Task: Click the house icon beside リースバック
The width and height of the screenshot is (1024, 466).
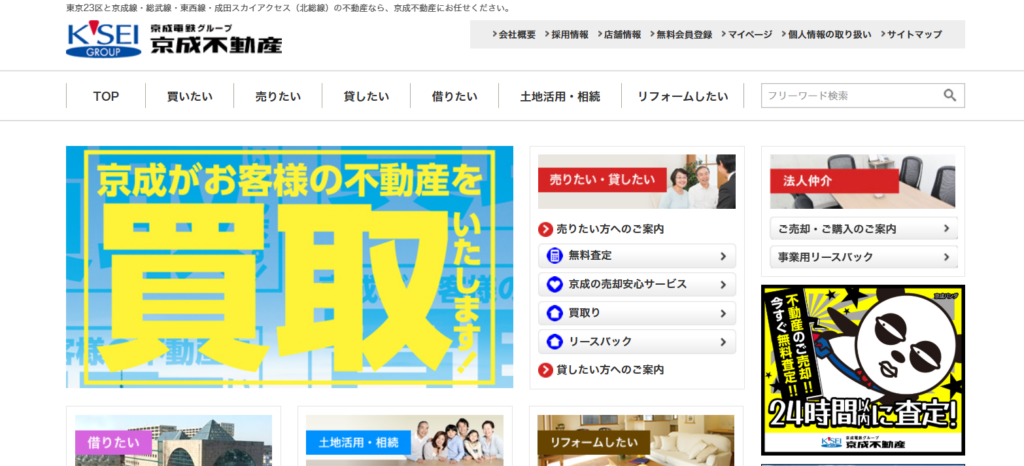Action: [x=554, y=341]
